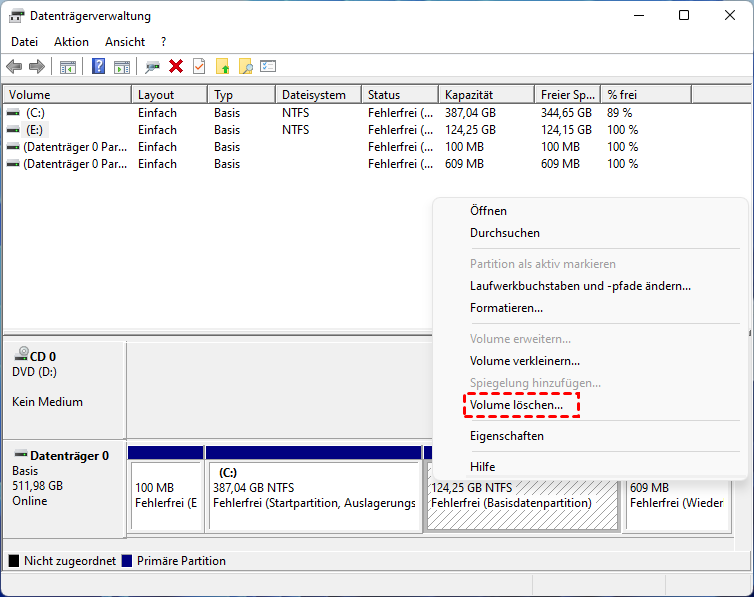The height and width of the screenshot is (597, 754).
Task: Click the folder with green arrow toolbar icon
Action: (x=222, y=66)
